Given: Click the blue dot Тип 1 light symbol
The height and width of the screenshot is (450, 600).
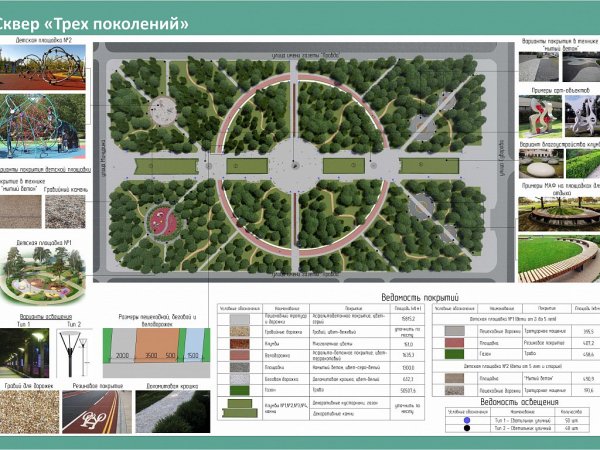Looking at the screenshot, I should click(467, 420).
